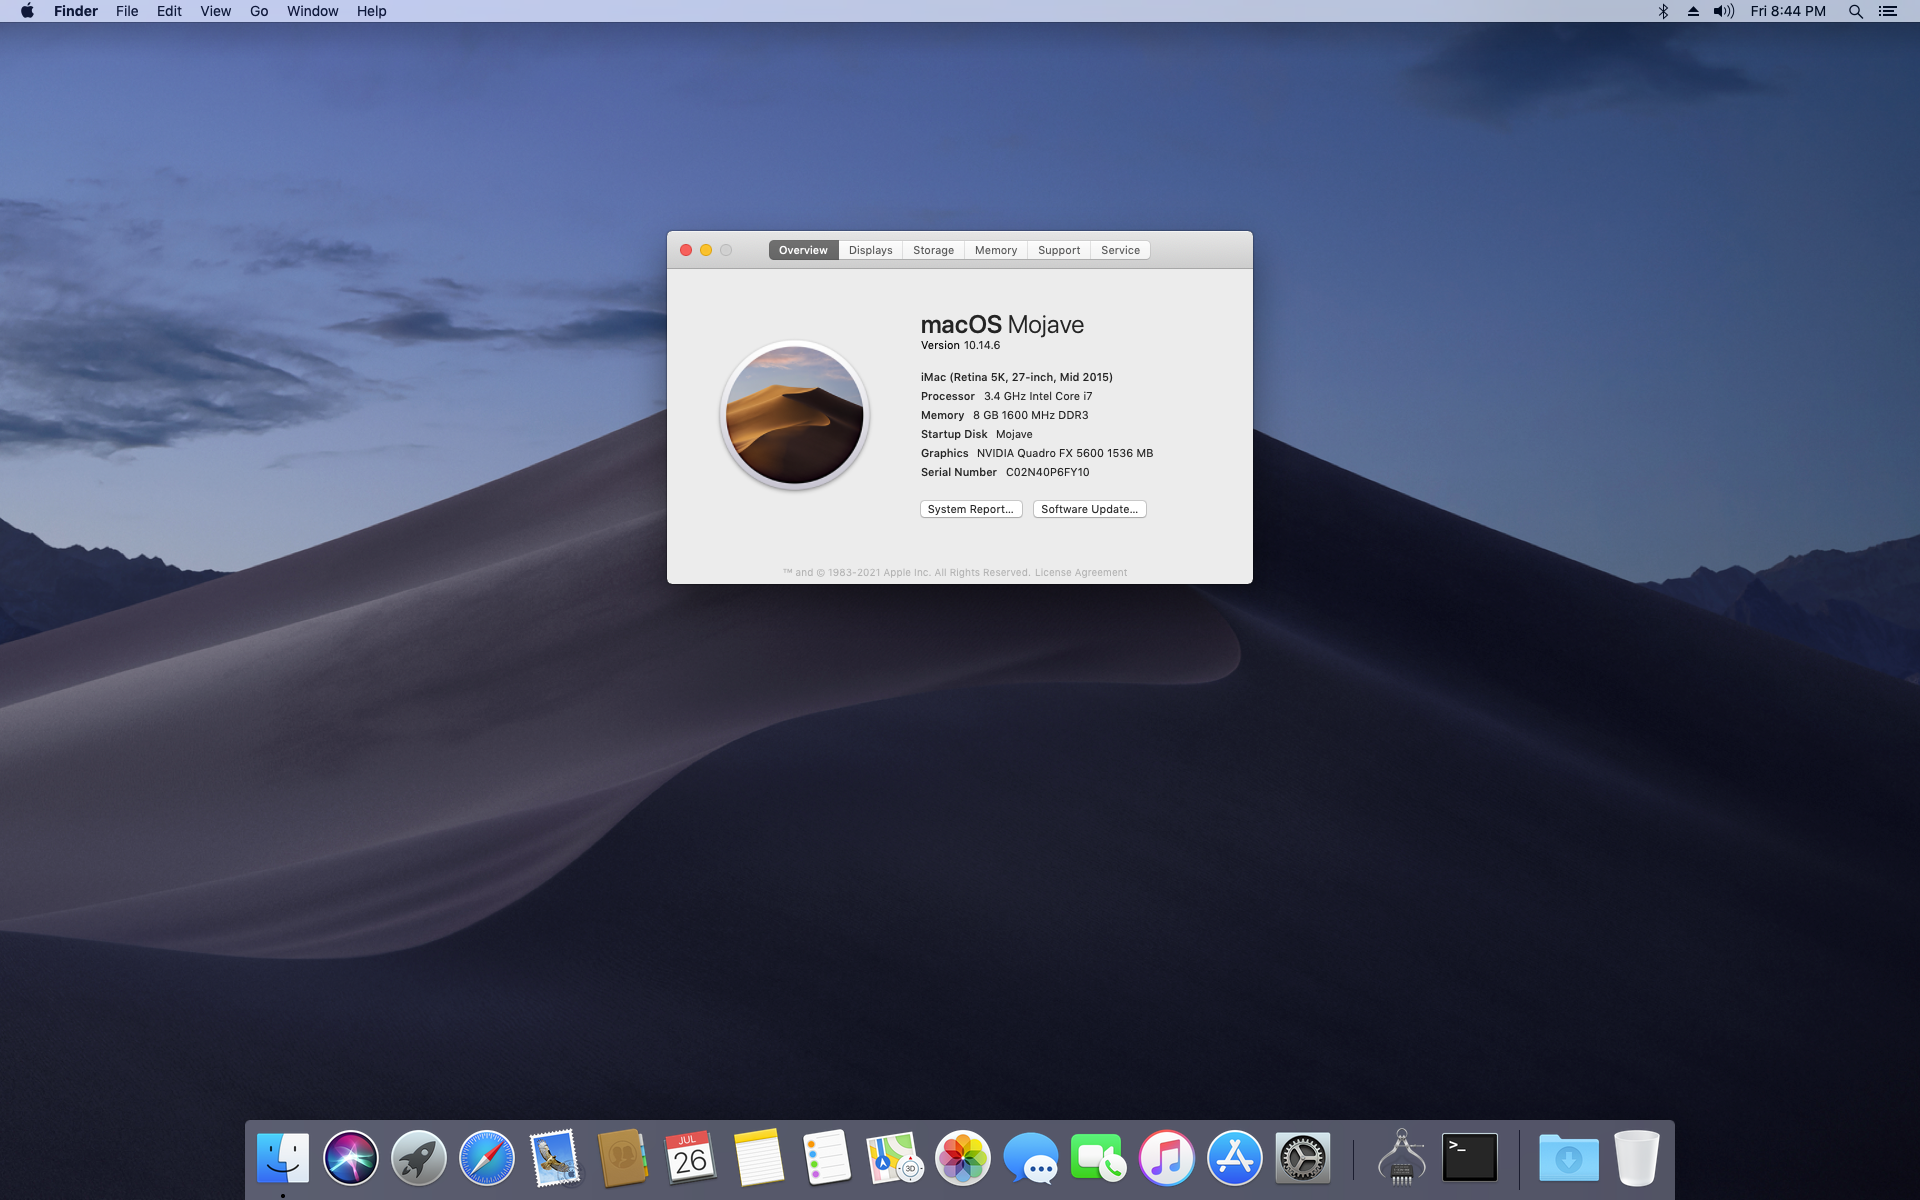Open the Memory tab
Viewport: 1920px width, 1200px height.
(x=995, y=250)
